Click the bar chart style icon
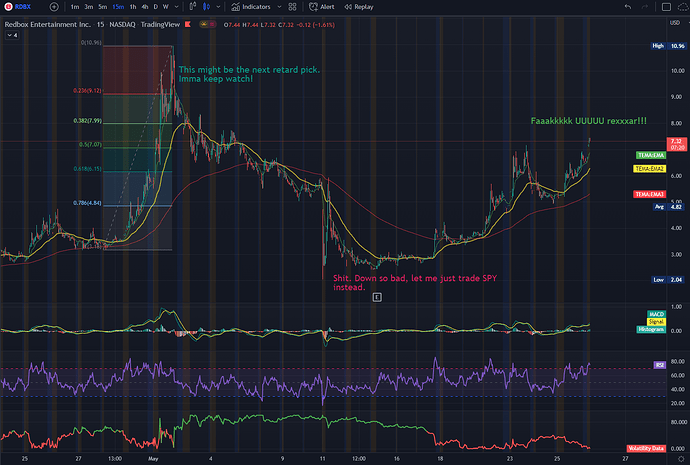The height and width of the screenshot is (465, 690). click(193, 7)
